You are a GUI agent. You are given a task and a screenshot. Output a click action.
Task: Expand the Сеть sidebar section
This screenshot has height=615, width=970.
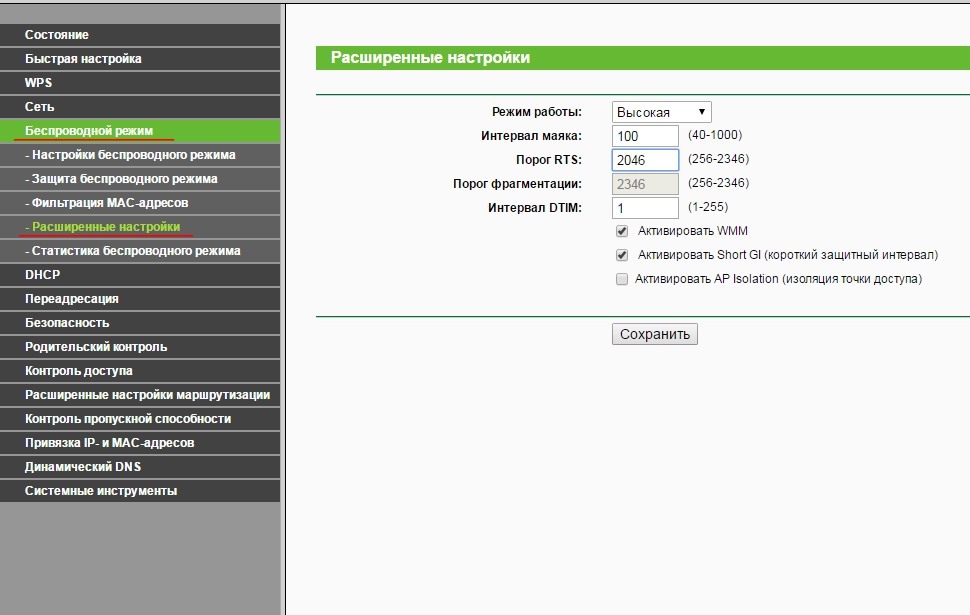(140, 107)
